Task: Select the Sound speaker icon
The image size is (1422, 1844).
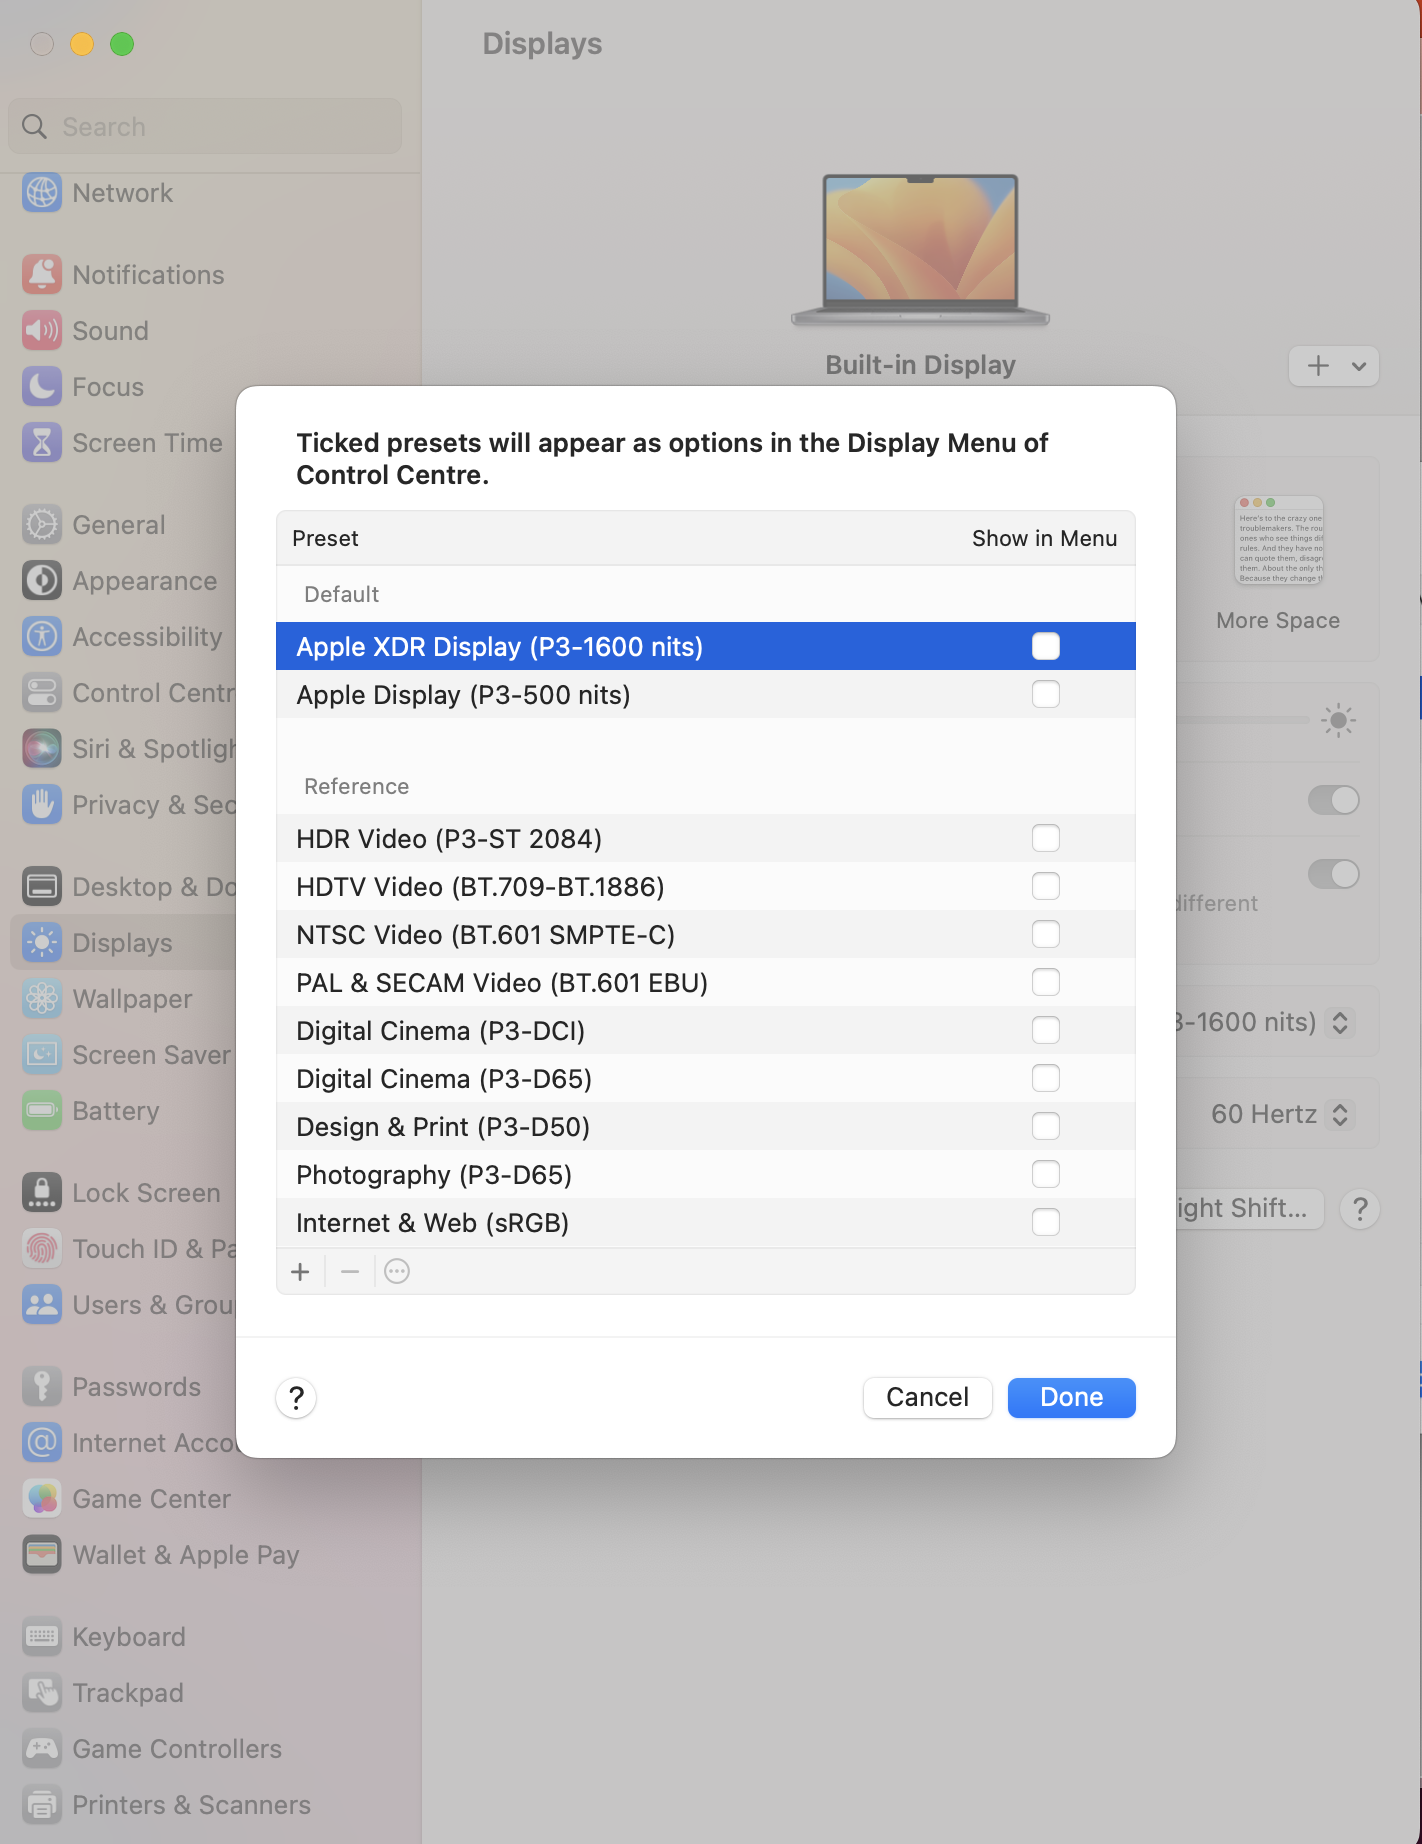Action: [x=42, y=331]
